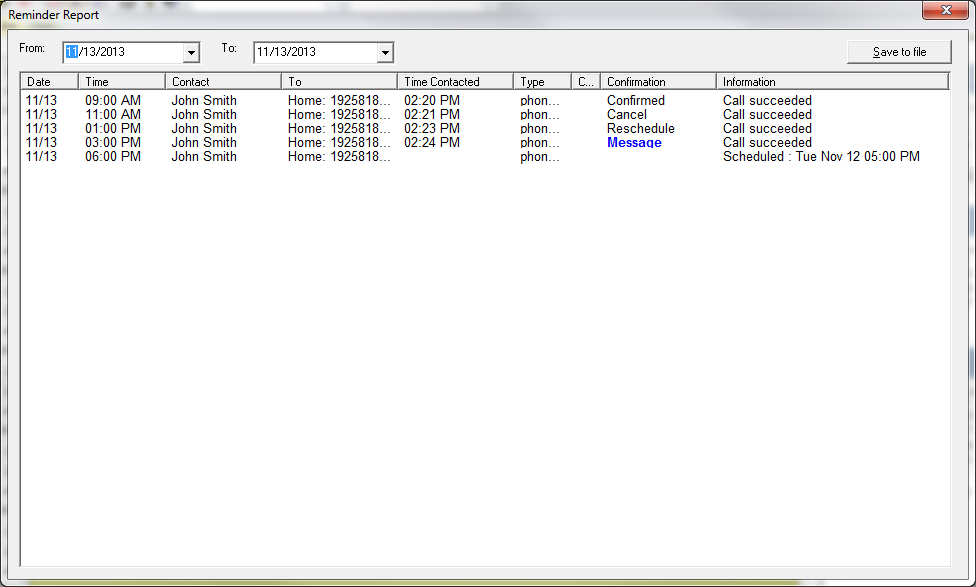Click the 'To' column header in the list

click(x=339, y=82)
